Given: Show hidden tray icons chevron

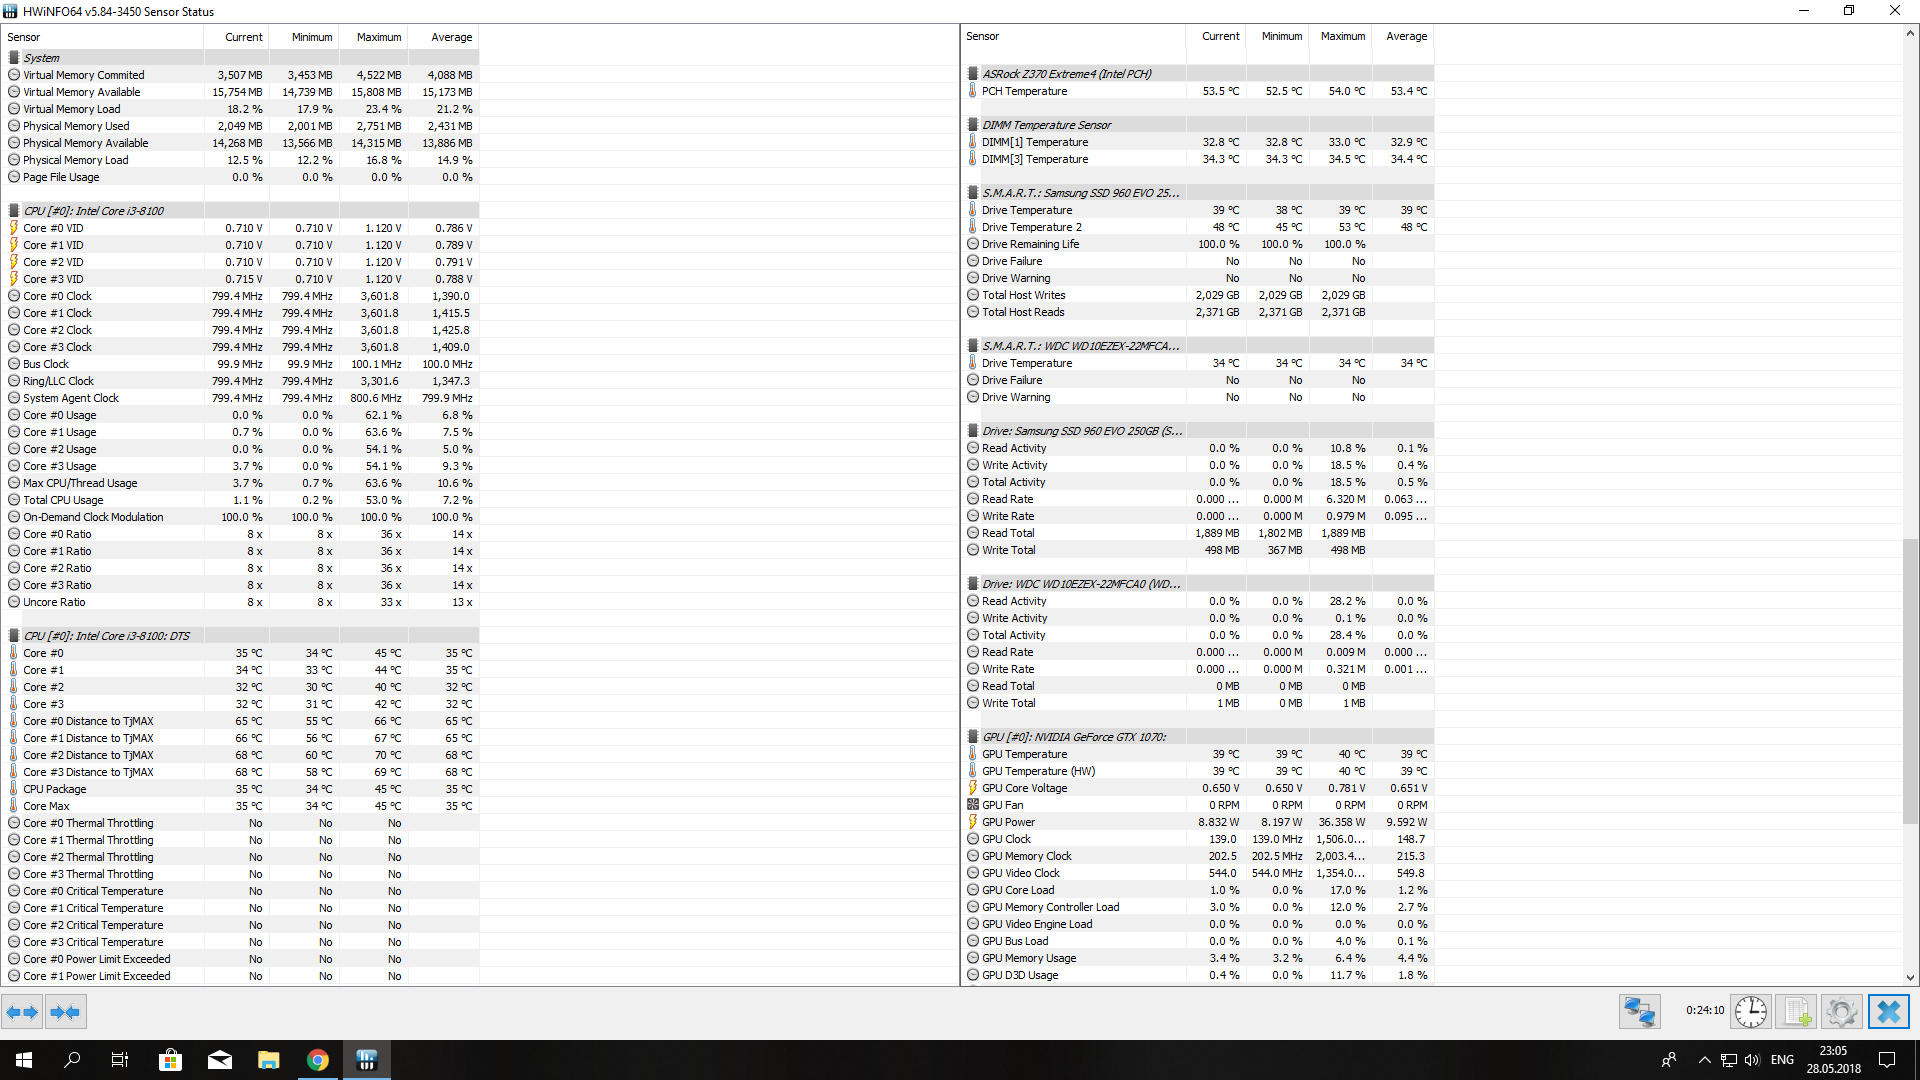Looking at the screenshot, I should coord(1704,1060).
